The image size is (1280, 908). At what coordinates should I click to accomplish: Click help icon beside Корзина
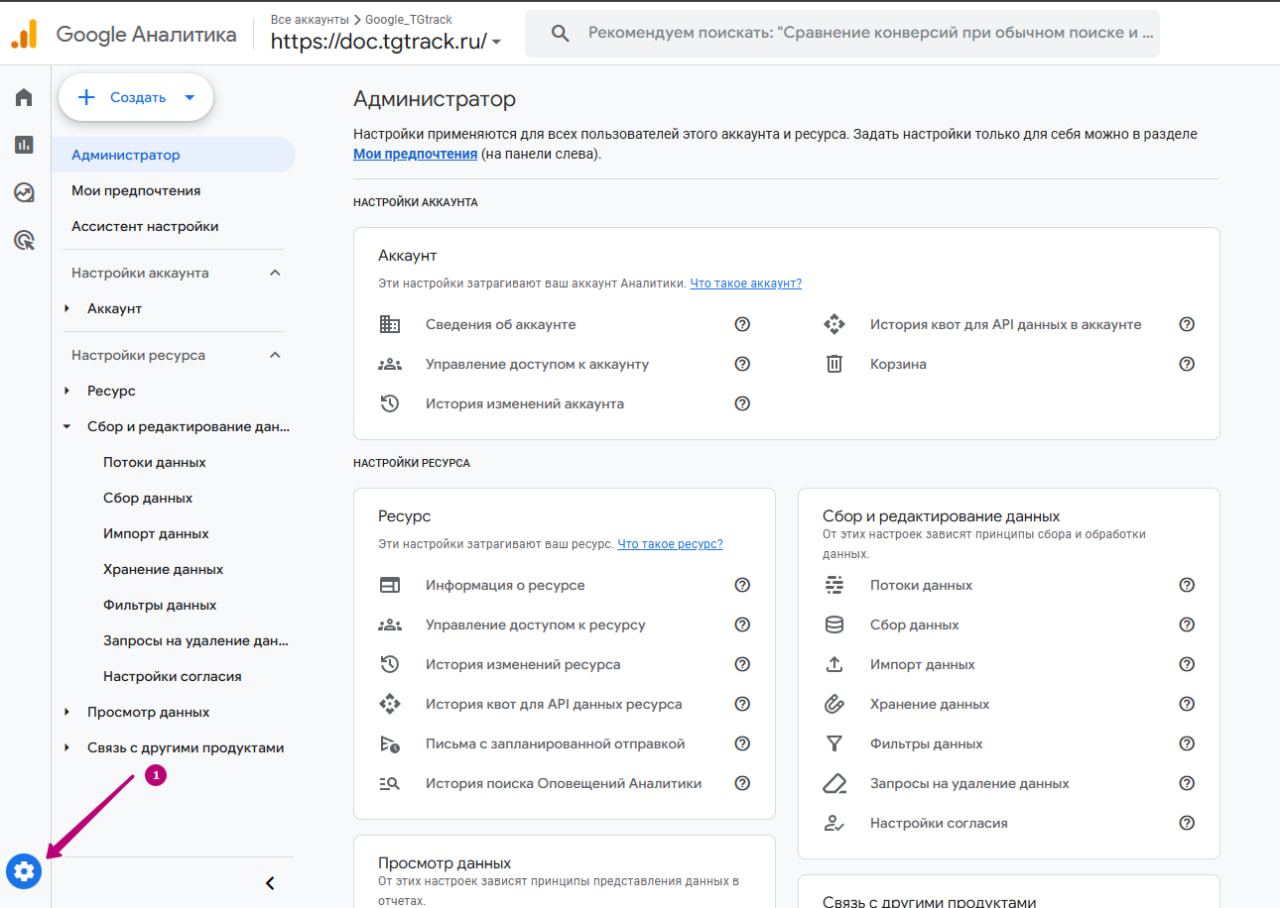[x=1186, y=364]
